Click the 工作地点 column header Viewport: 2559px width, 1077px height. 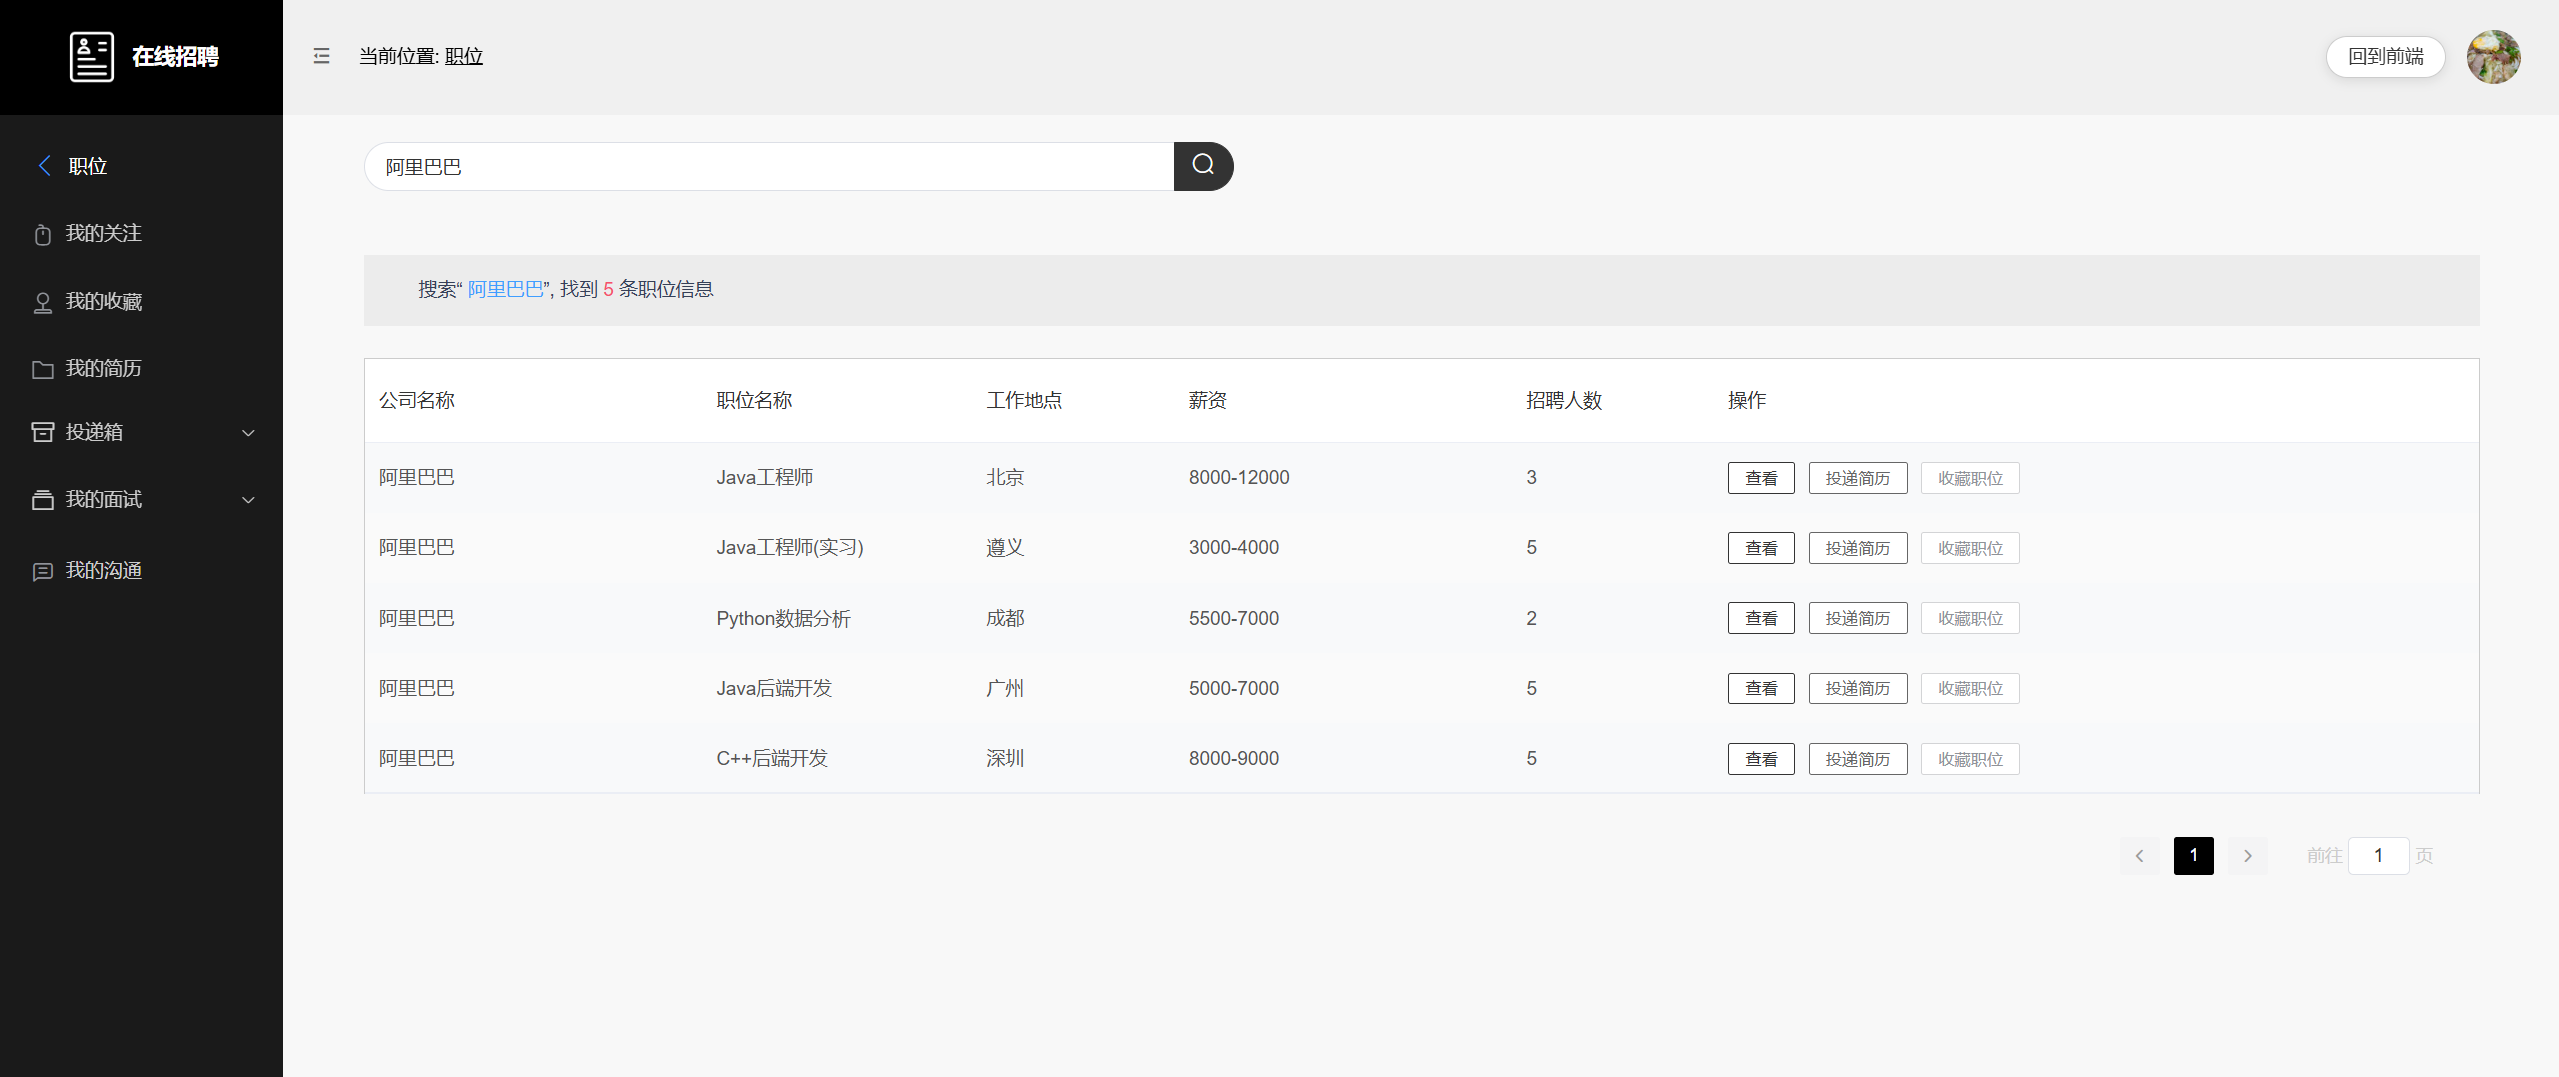point(1024,401)
